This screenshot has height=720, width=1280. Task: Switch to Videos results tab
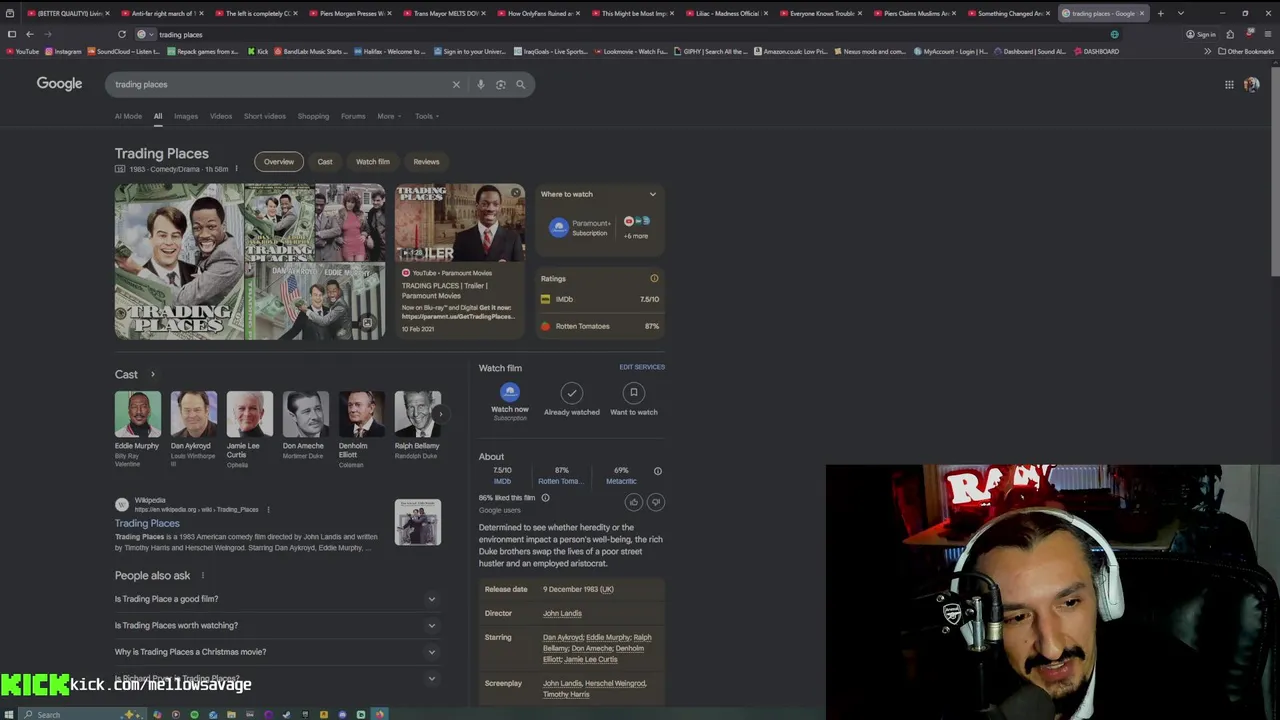tap(221, 116)
